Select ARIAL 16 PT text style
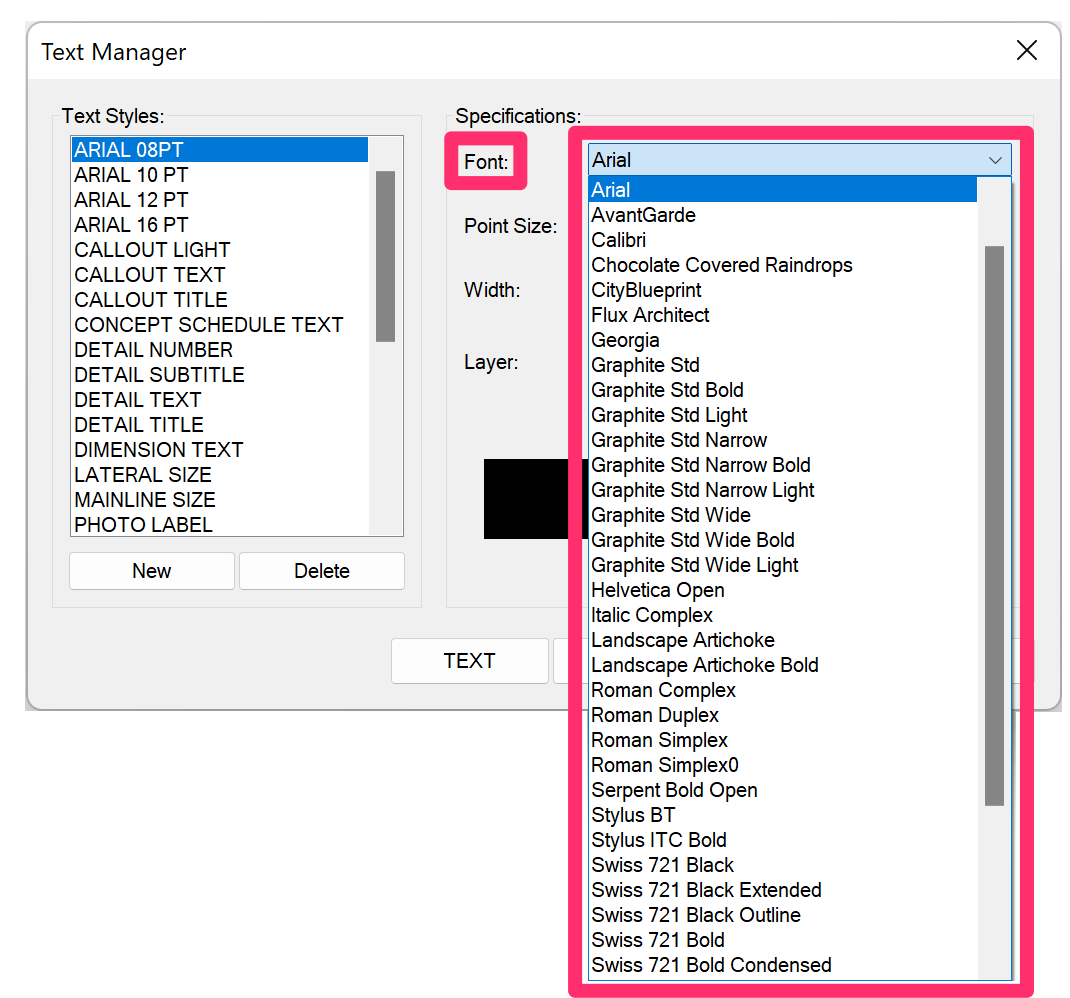This screenshot has width=1070, height=998. tap(220, 225)
